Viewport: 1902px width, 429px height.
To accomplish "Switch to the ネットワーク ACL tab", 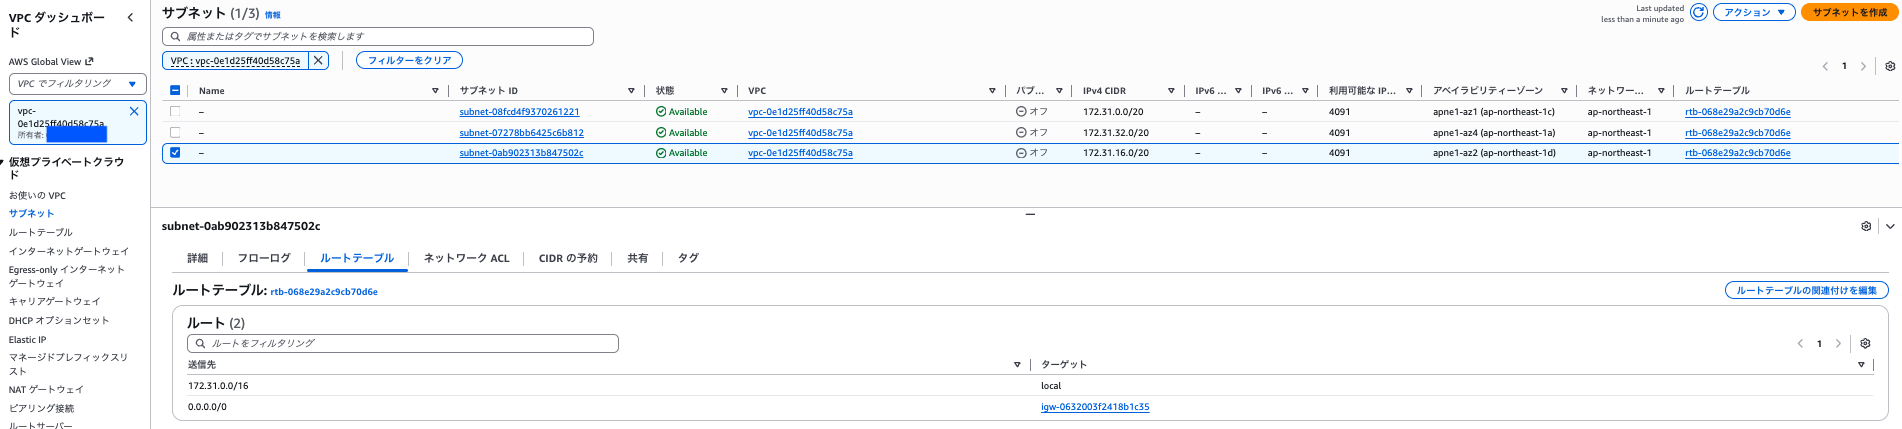I will pyautogui.click(x=466, y=258).
